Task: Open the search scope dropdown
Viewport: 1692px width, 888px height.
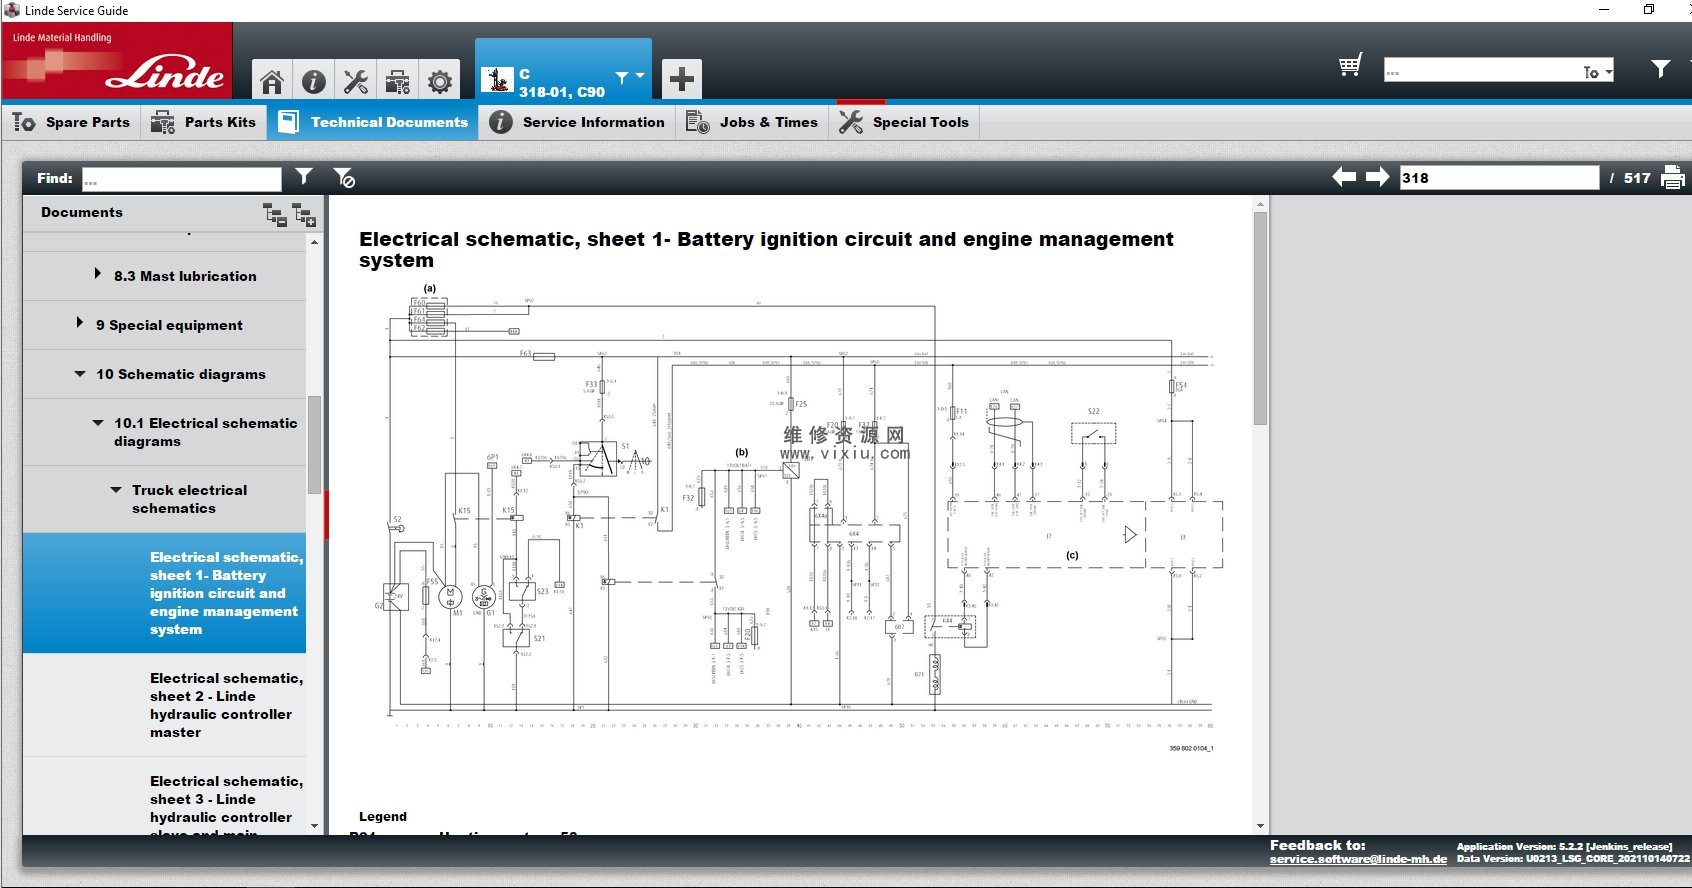Action: (x=1598, y=72)
